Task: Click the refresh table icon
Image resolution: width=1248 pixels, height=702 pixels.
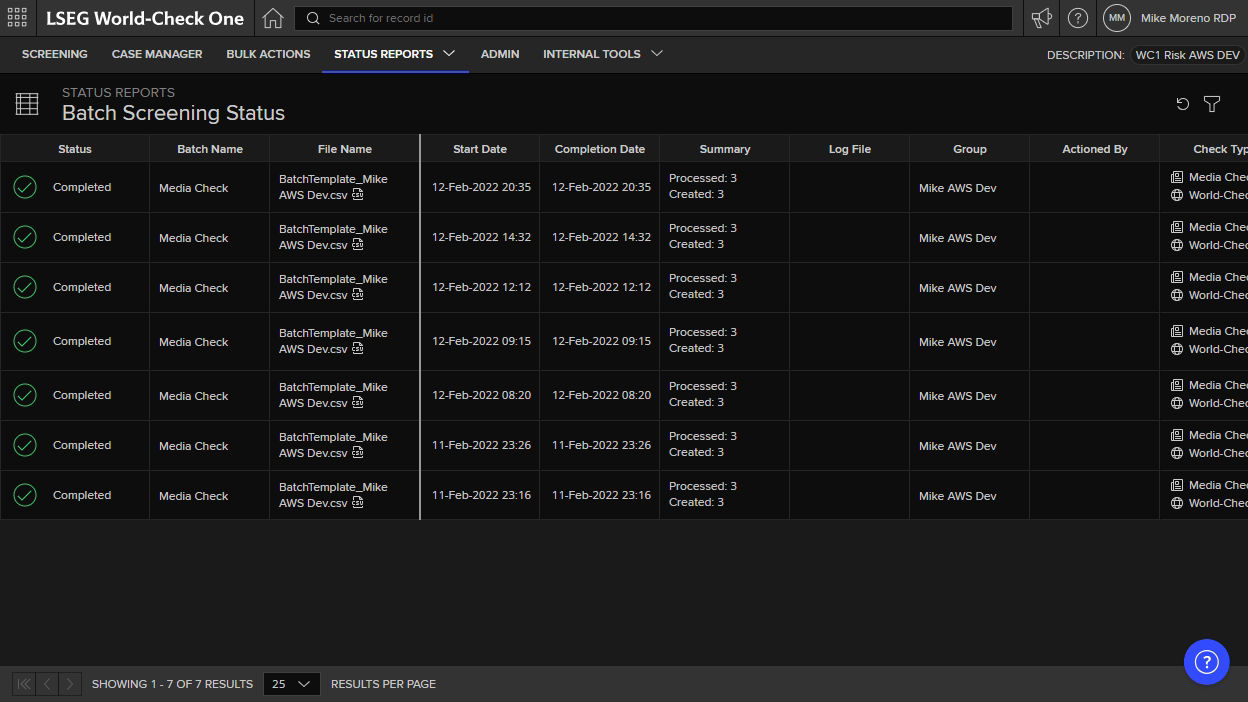Action: point(1182,104)
